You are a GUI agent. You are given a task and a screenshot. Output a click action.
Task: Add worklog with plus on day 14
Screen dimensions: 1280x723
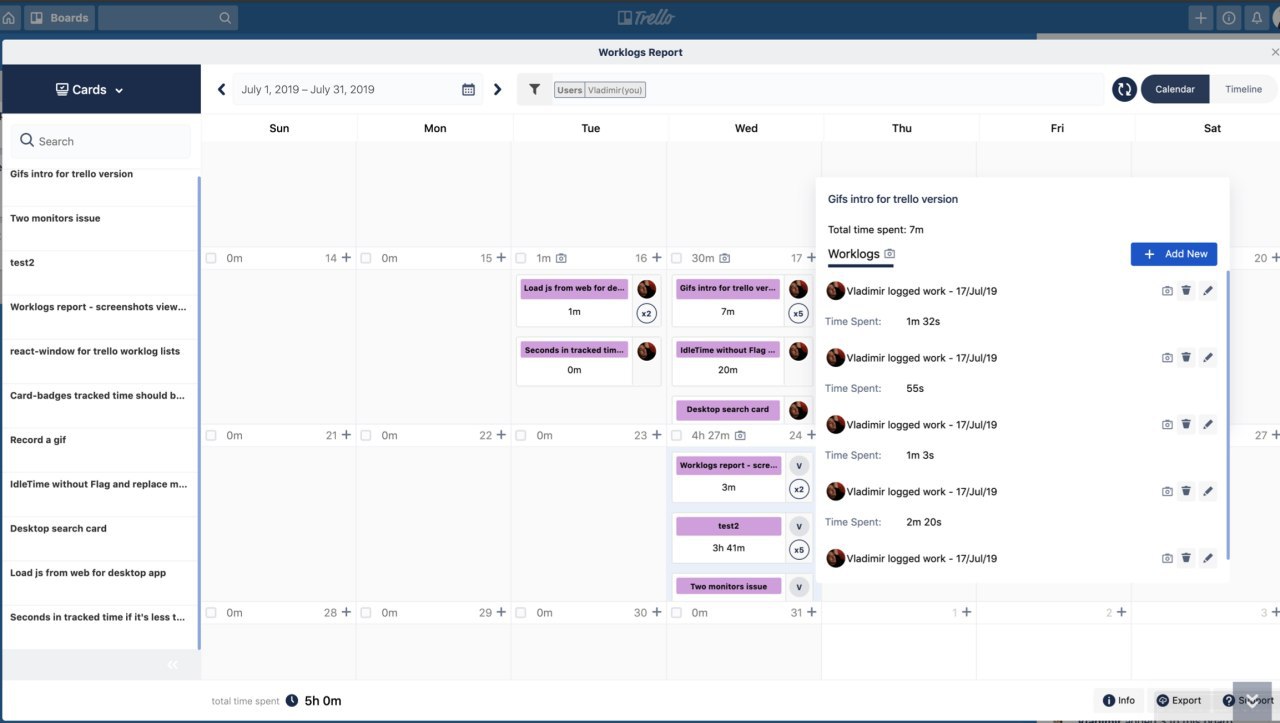[x=346, y=258]
